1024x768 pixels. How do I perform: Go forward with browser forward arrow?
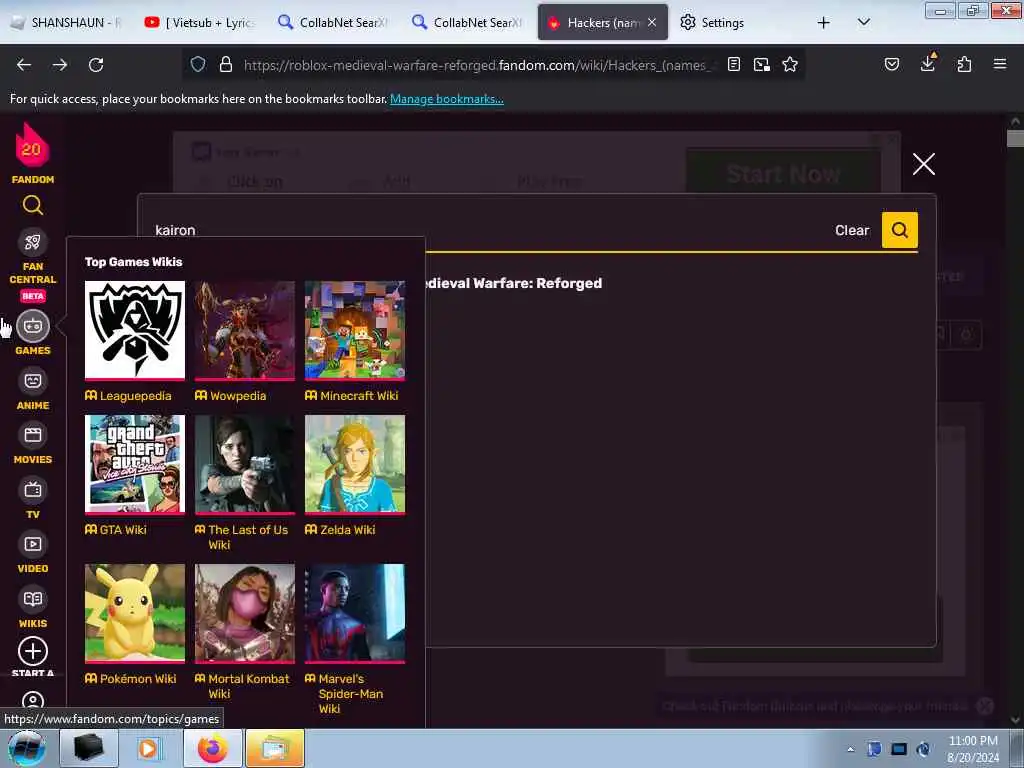(60, 65)
